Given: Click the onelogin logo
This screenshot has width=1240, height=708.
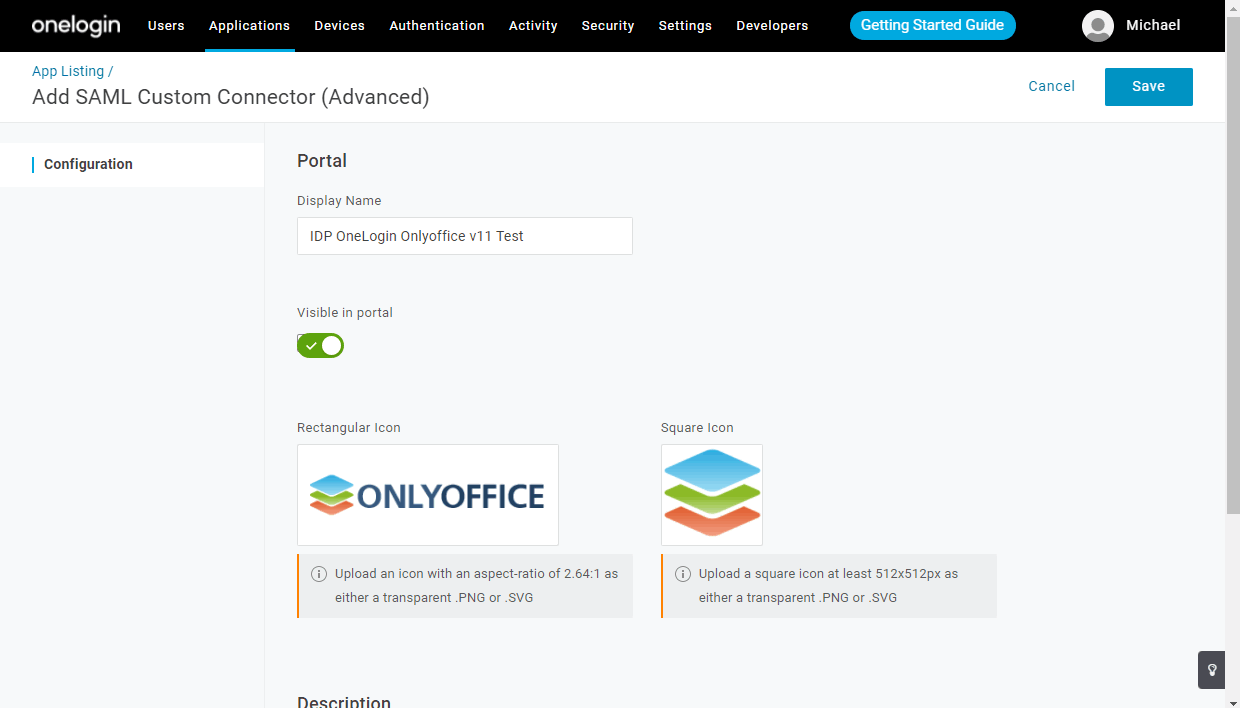Looking at the screenshot, I should (75, 25).
